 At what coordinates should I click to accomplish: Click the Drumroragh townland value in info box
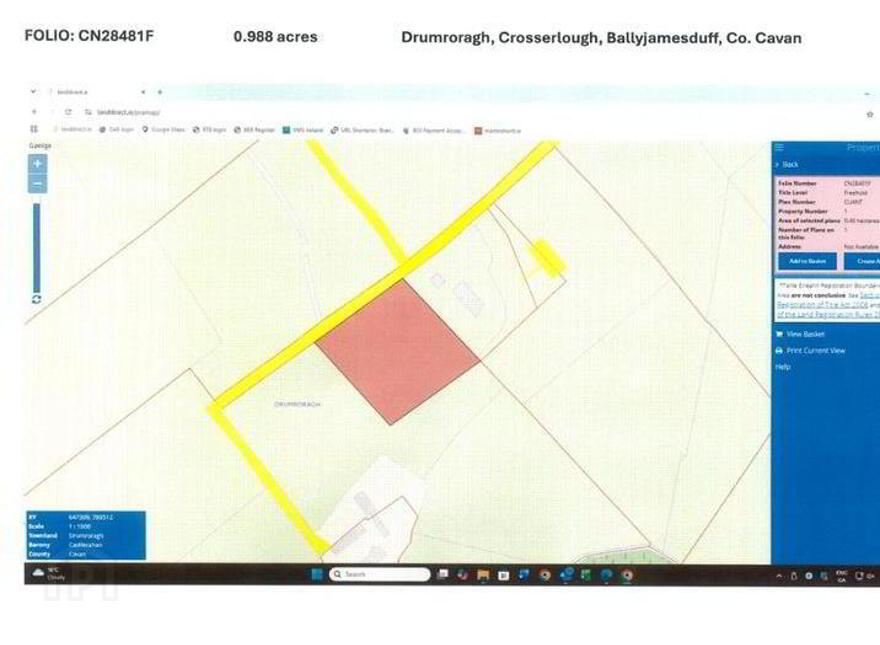[86, 536]
